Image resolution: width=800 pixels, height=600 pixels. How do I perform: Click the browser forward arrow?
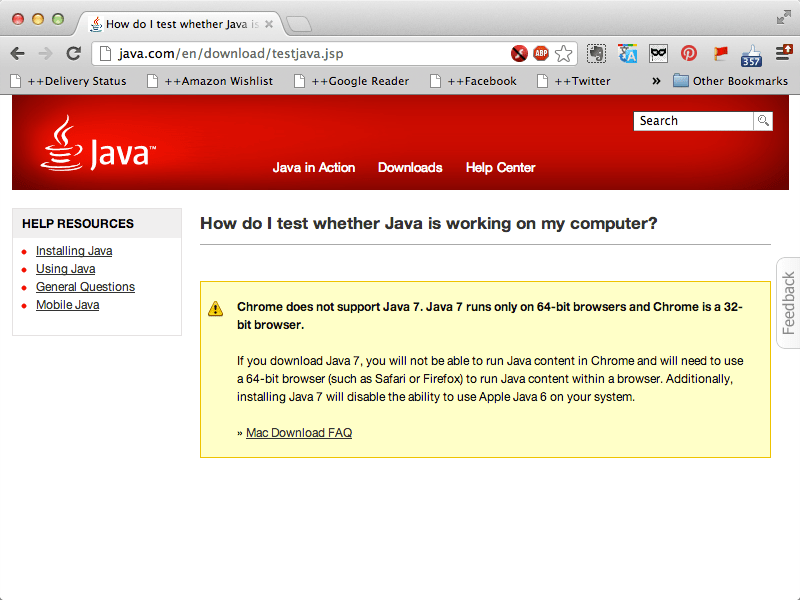46,54
